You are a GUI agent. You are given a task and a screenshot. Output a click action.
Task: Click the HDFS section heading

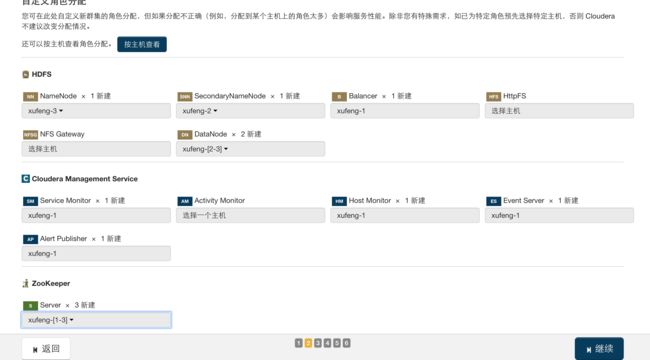pyautogui.click(x=41, y=74)
